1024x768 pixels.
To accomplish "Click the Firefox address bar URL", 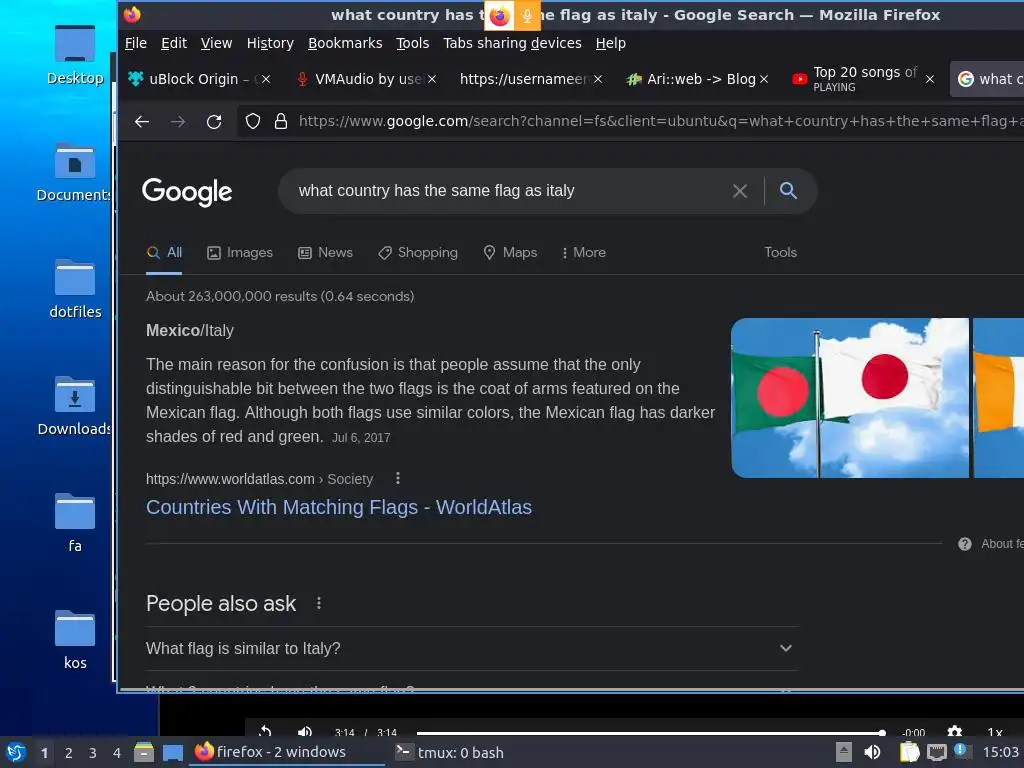I will pos(660,121).
